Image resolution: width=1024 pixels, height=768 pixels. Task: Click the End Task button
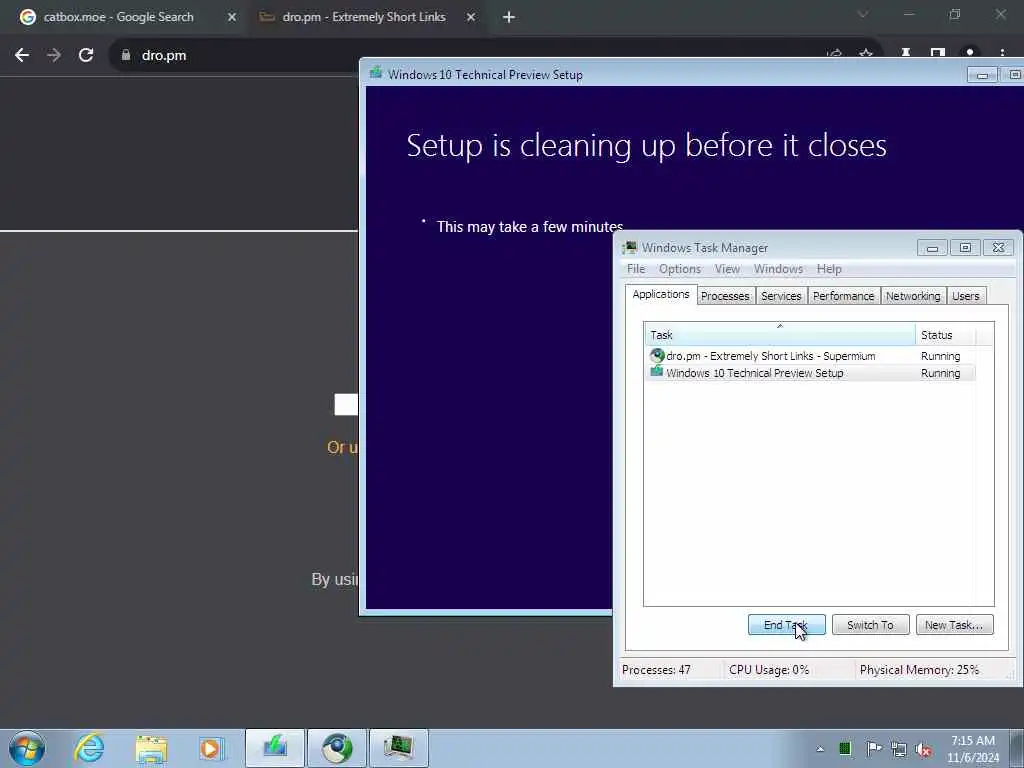(786, 625)
